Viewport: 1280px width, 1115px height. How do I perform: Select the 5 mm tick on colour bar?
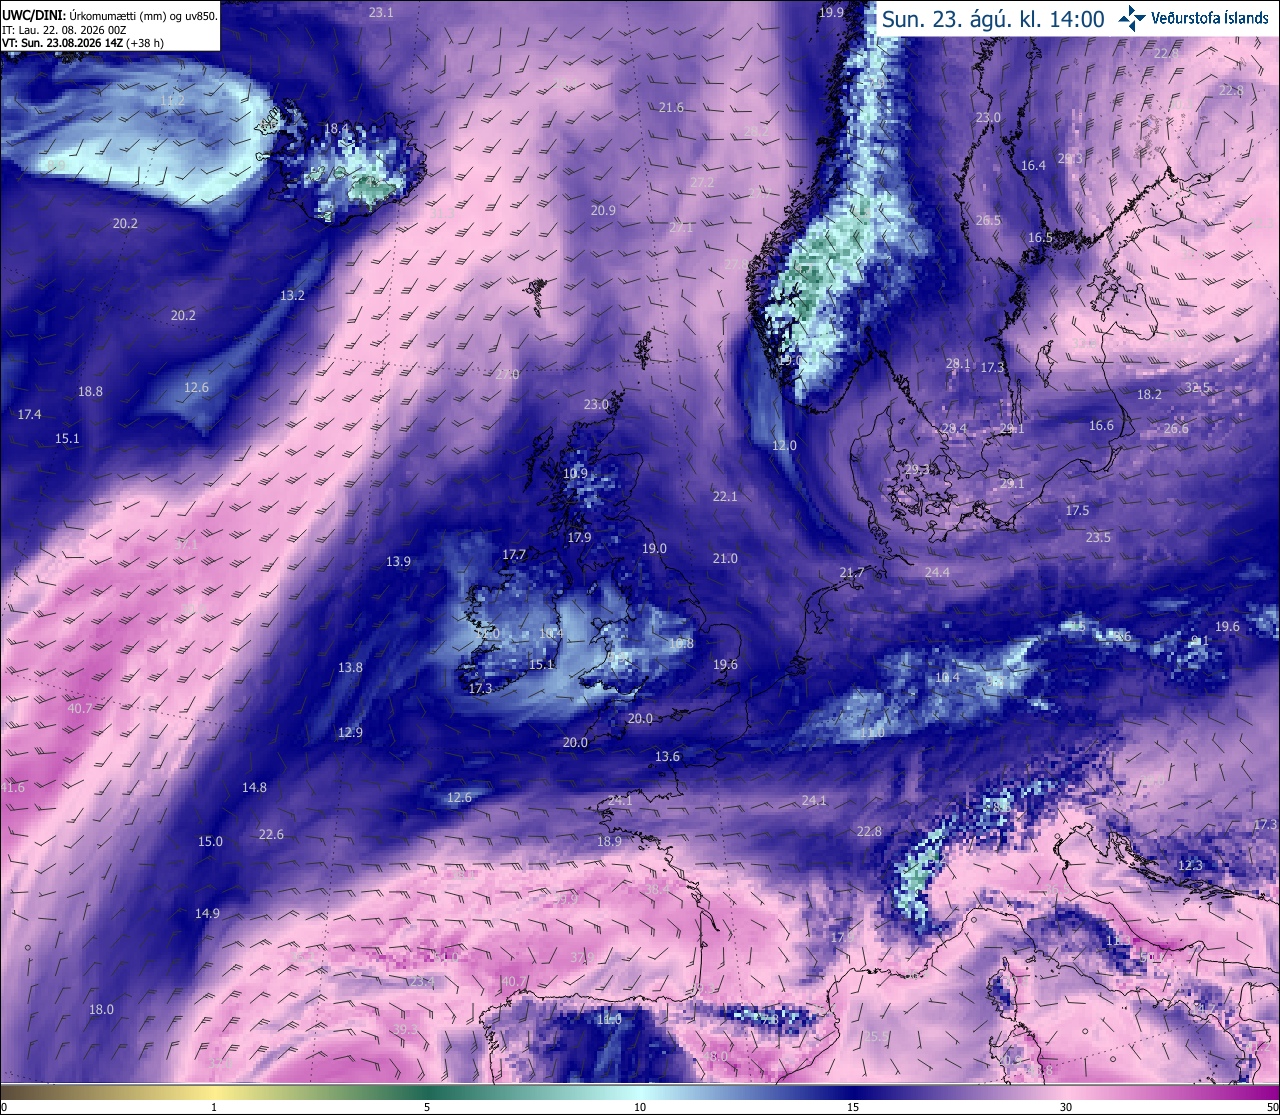tap(427, 1106)
